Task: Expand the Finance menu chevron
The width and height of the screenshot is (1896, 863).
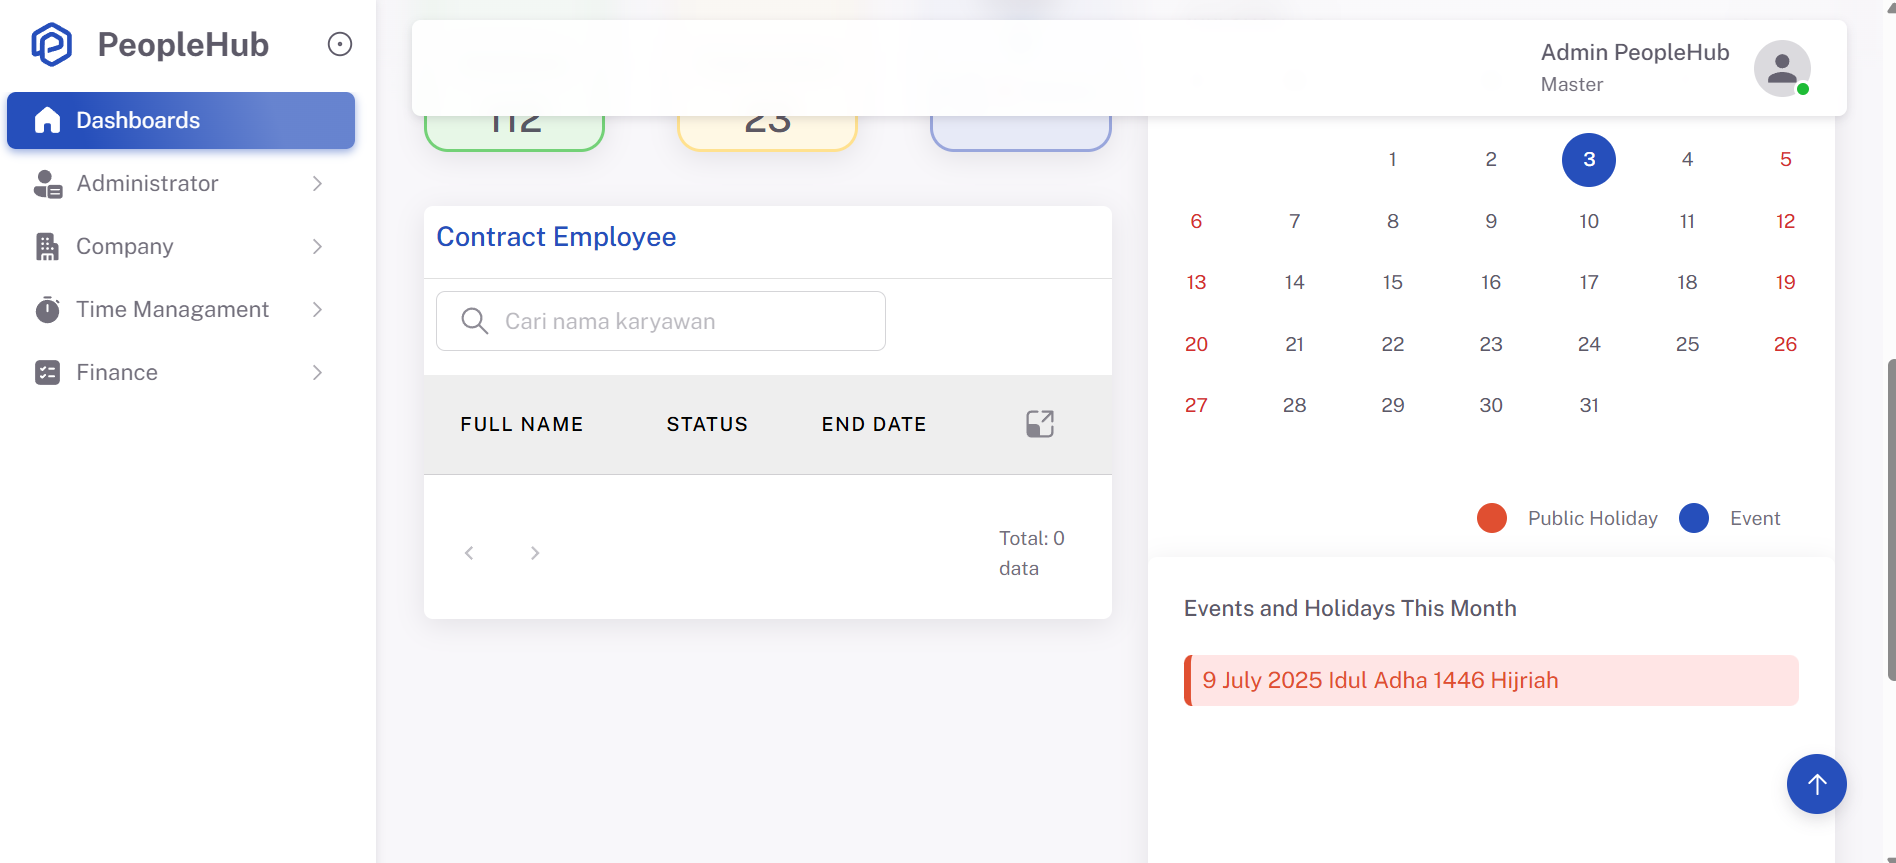Action: point(317,372)
